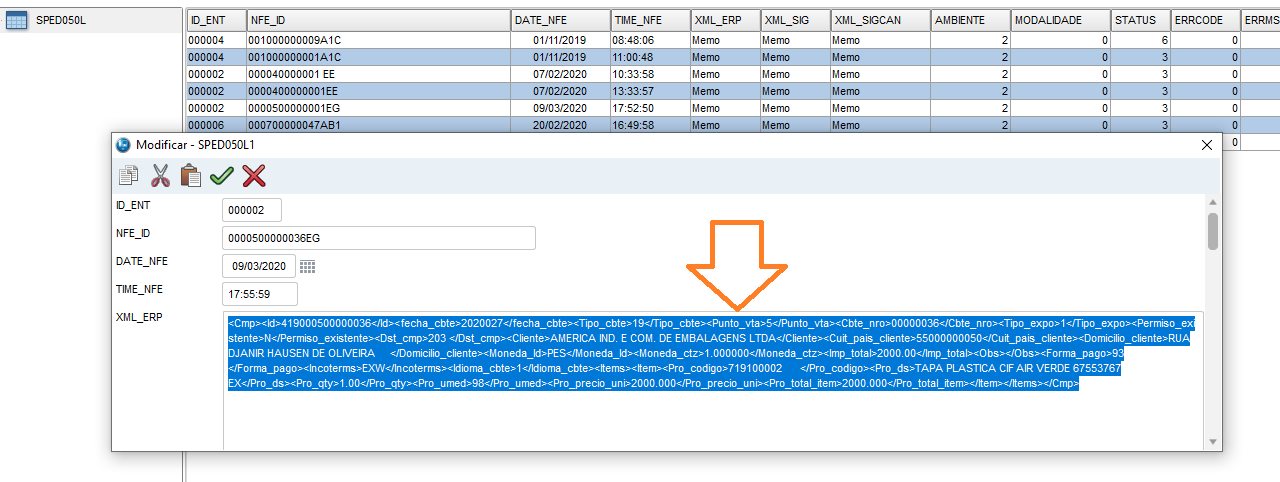Sort by the NFE_ID column header

378,20
